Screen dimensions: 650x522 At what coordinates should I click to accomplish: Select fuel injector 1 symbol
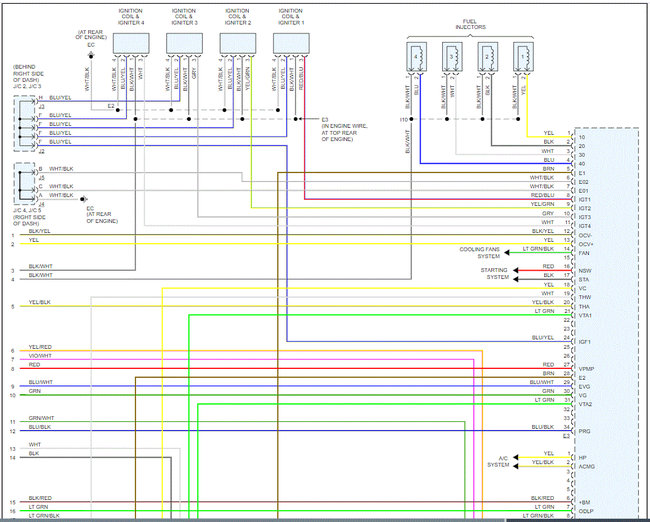tap(523, 57)
